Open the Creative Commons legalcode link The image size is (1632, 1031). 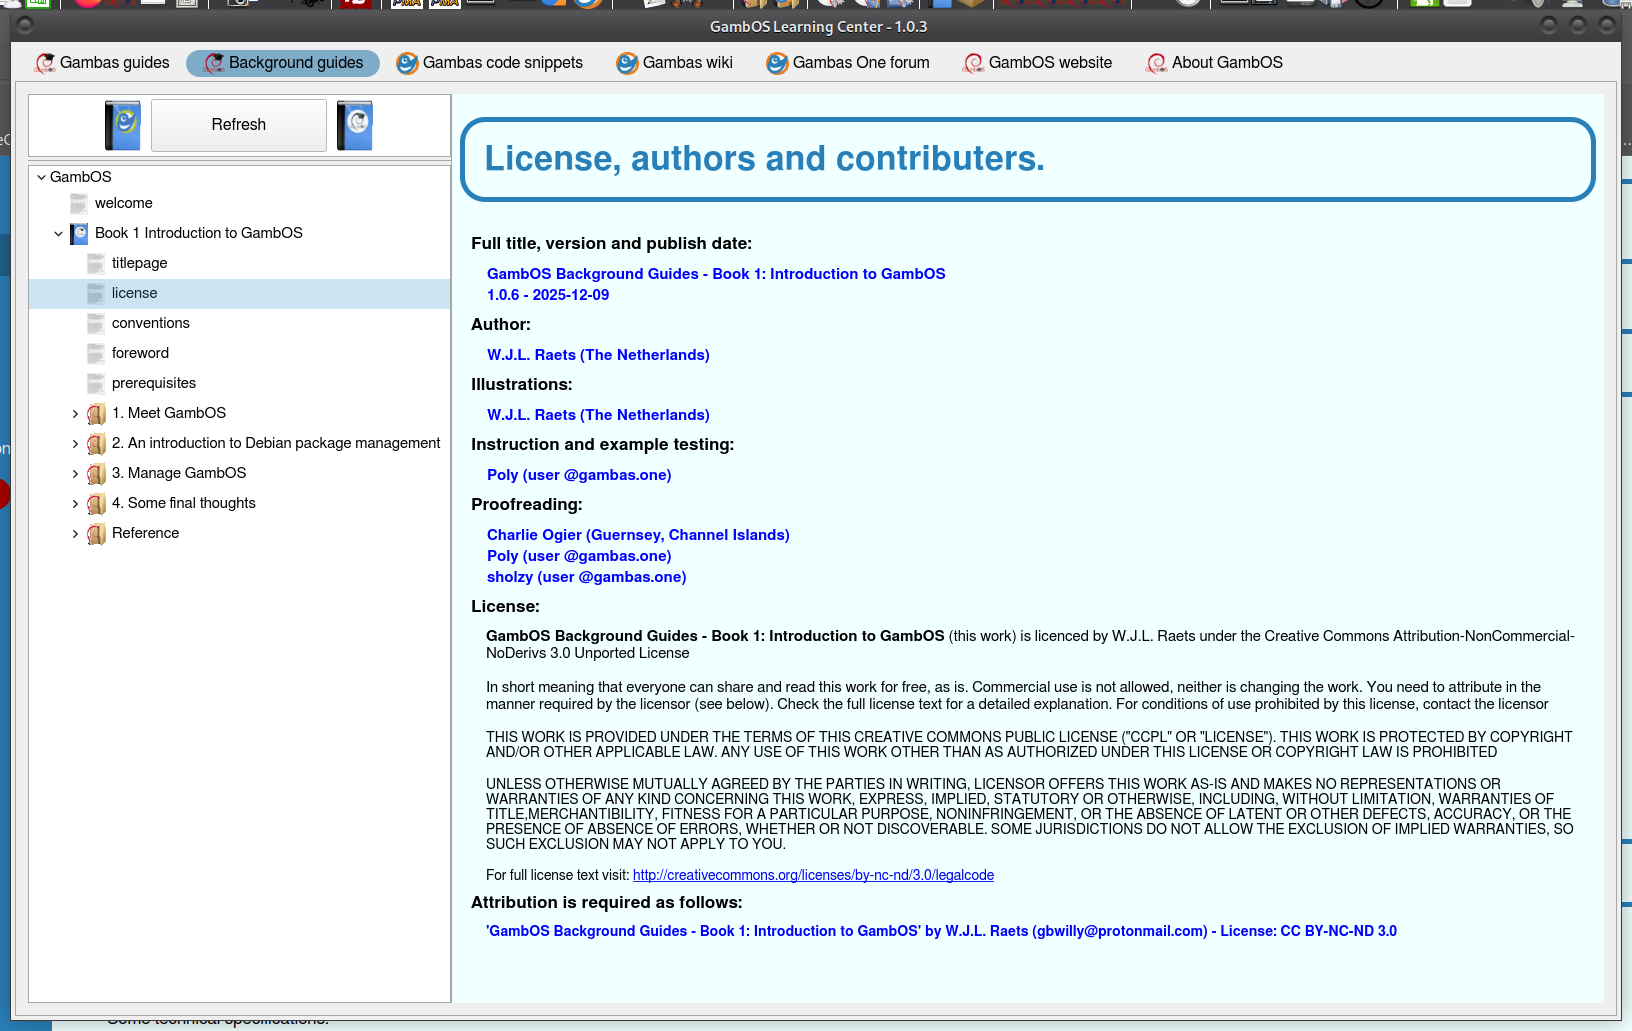[813, 875]
